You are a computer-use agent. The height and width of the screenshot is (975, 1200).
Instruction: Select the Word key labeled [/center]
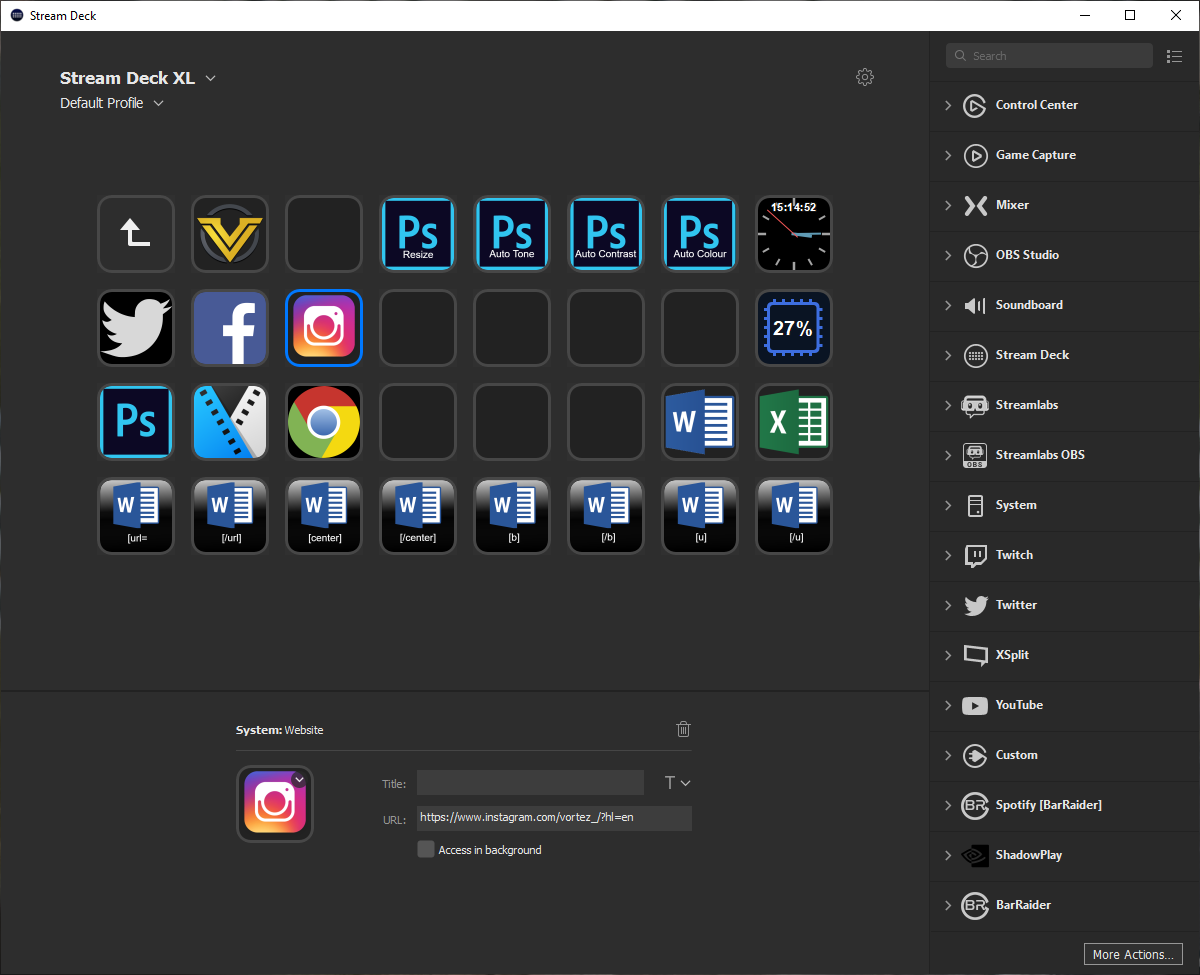418,516
